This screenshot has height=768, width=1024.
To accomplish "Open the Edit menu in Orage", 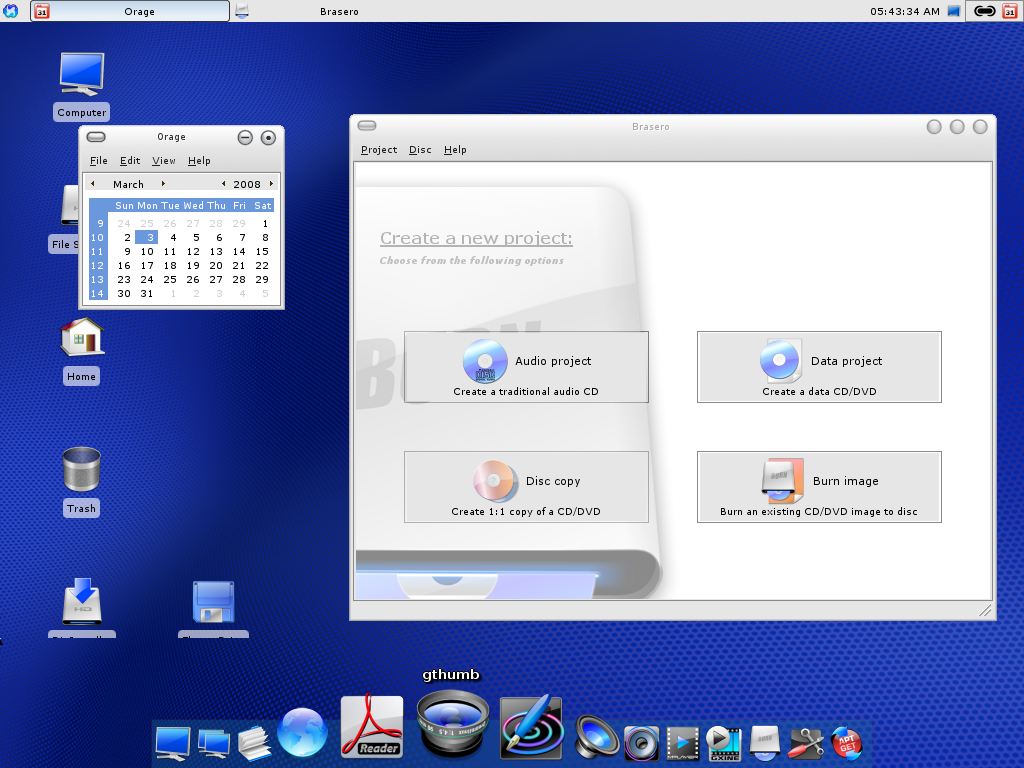I will coord(130,161).
